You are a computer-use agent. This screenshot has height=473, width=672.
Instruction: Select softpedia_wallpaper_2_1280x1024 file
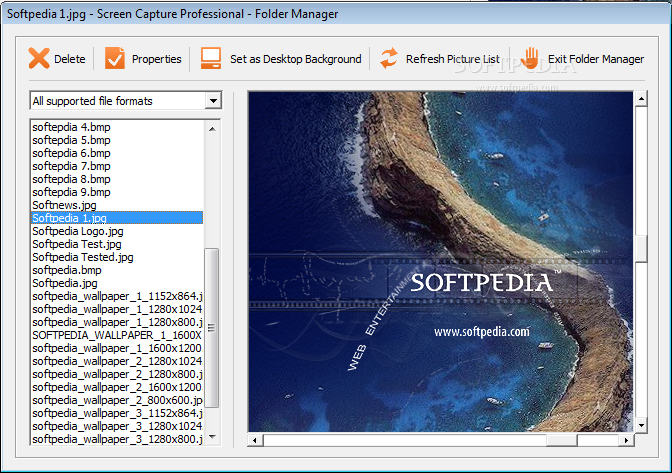(117, 361)
